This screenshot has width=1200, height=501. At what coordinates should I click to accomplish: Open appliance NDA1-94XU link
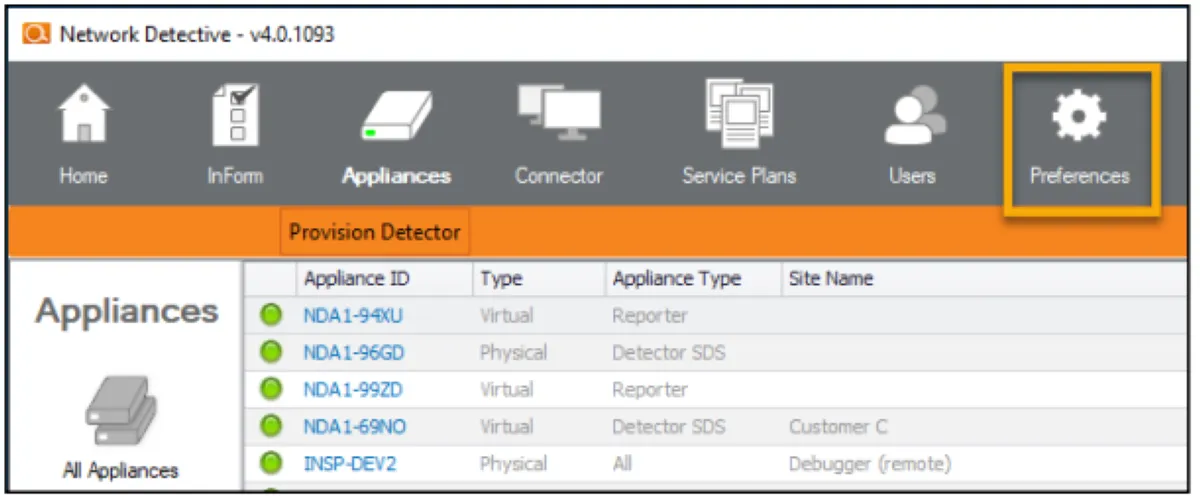(354, 316)
